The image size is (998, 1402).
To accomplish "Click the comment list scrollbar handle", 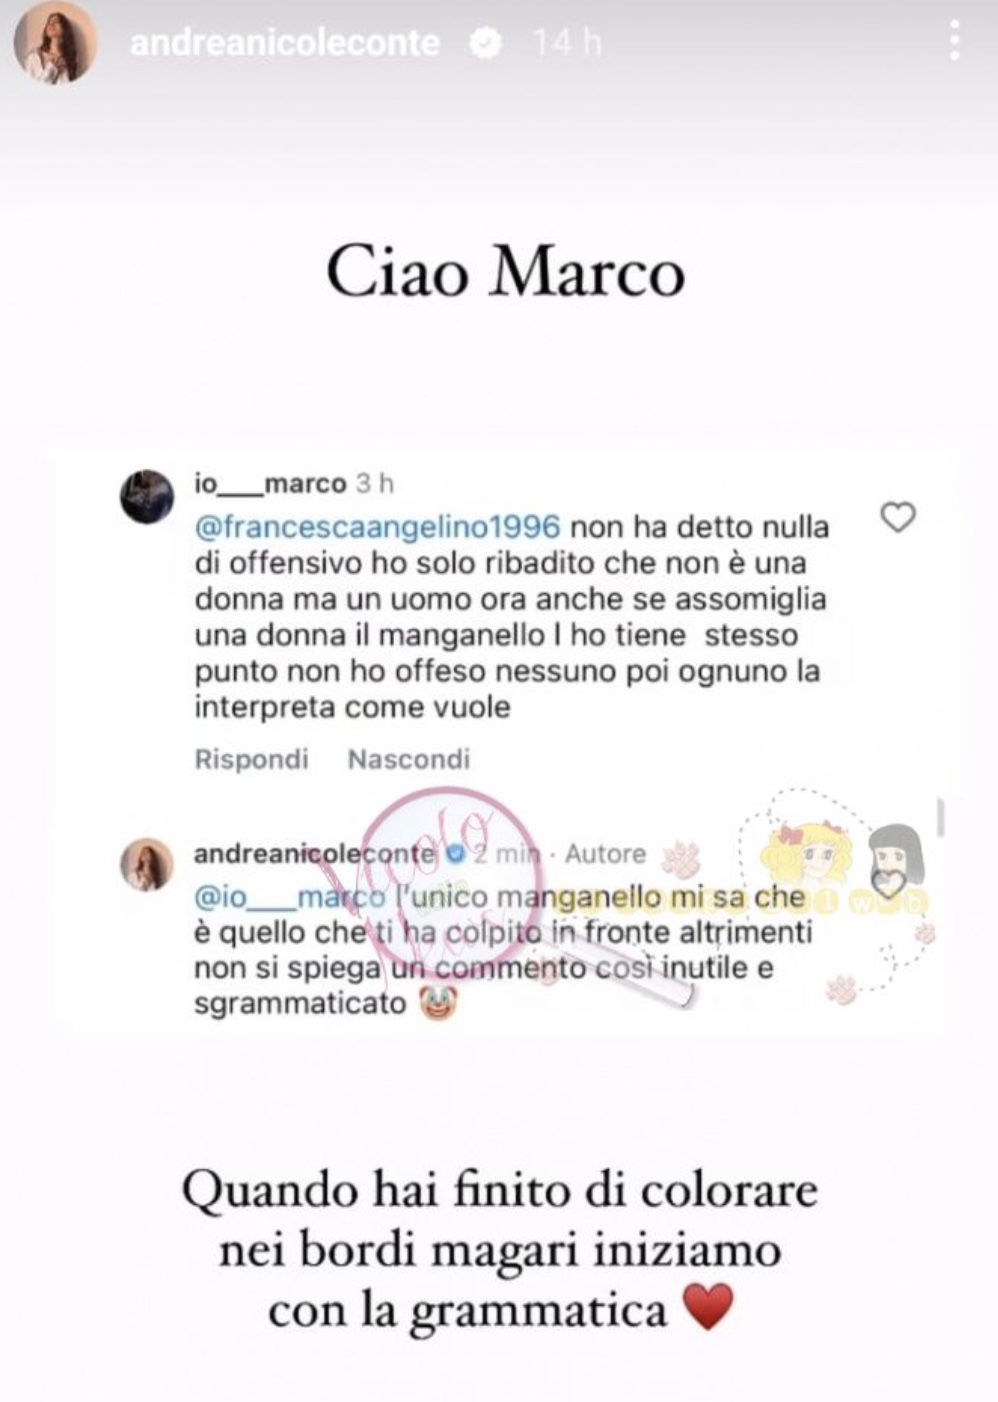I will (940, 817).
